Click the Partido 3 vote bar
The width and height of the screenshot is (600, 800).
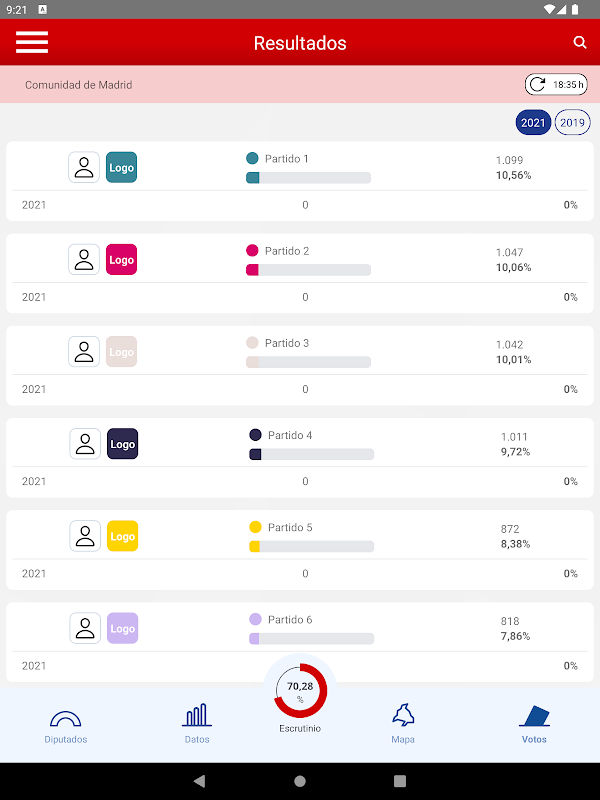(308, 362)
